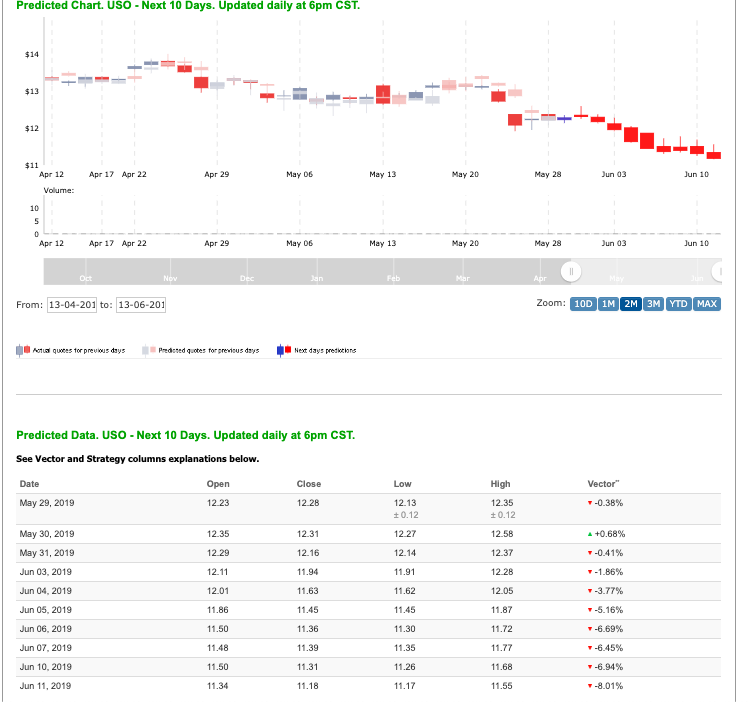Click the green up arrow beside +0.68%

click(590, 534)
